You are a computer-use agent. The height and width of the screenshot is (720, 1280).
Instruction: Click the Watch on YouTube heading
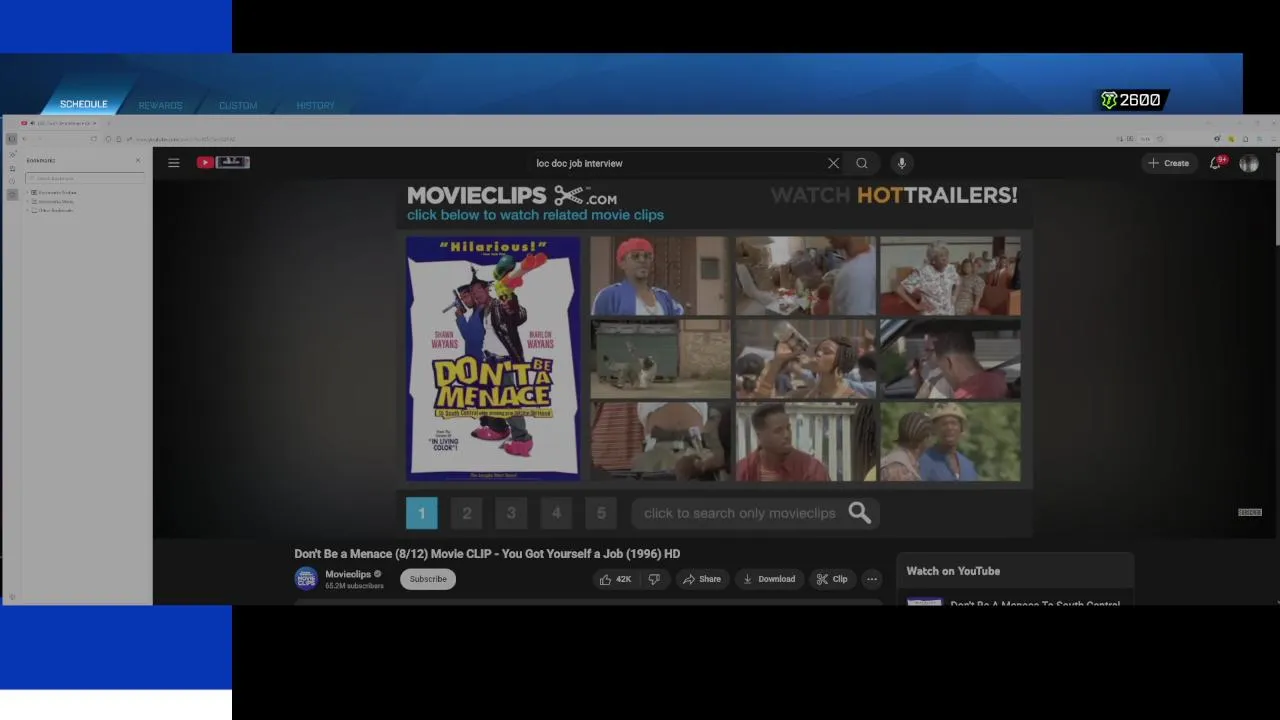(x=953, y=571)
